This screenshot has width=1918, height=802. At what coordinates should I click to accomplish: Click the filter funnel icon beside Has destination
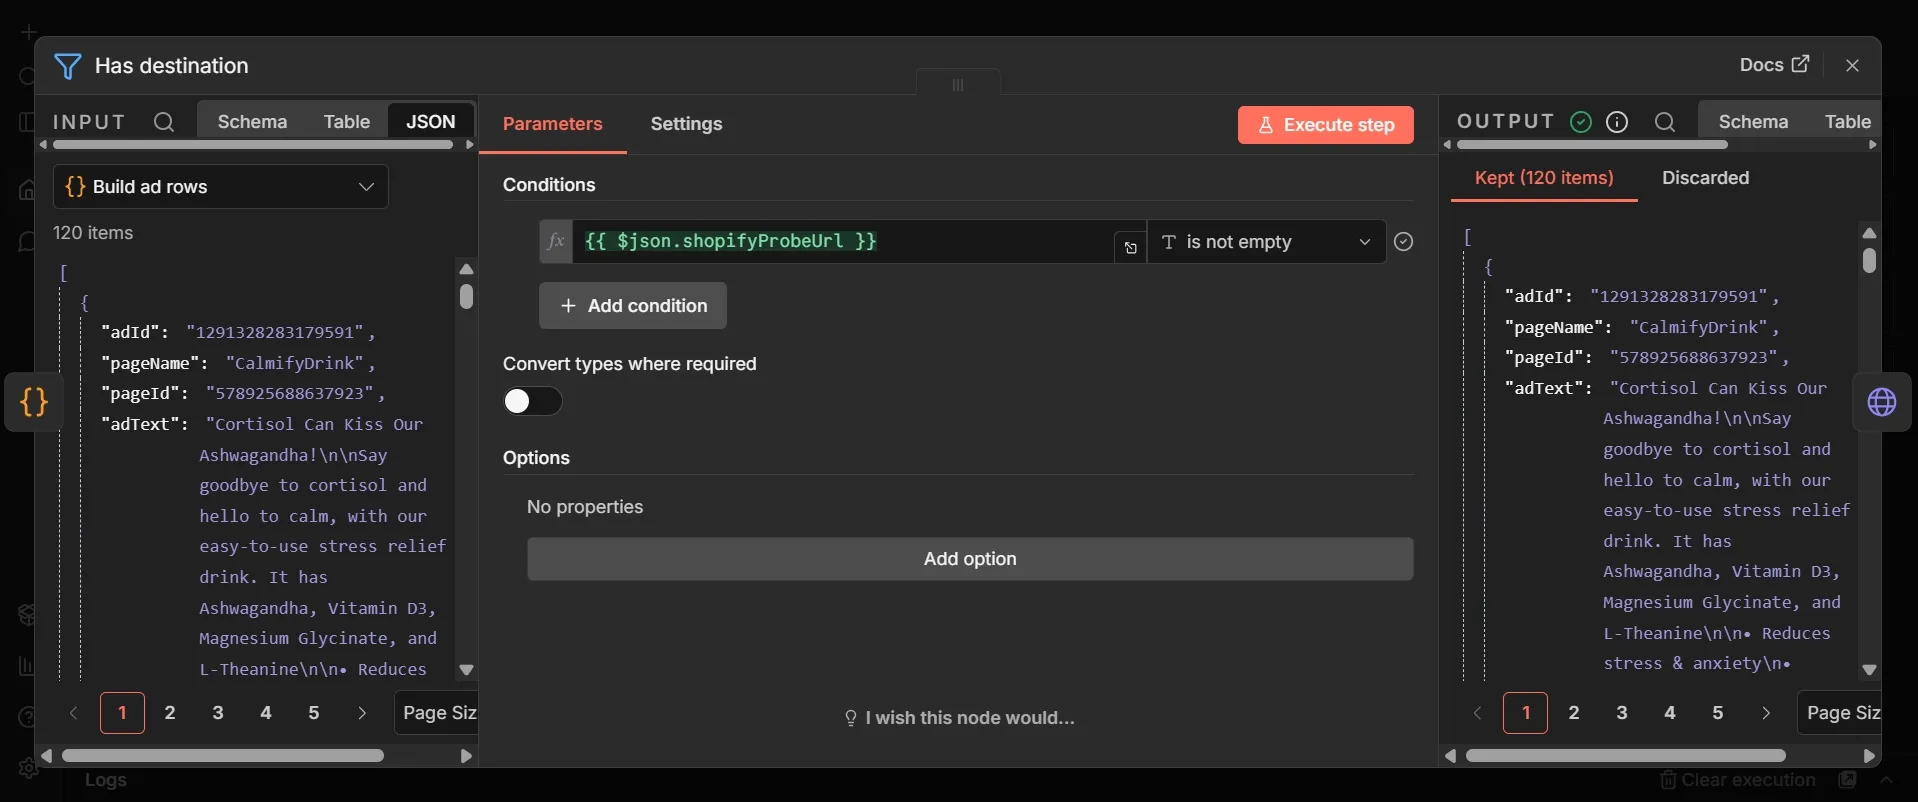click(67, 66)
